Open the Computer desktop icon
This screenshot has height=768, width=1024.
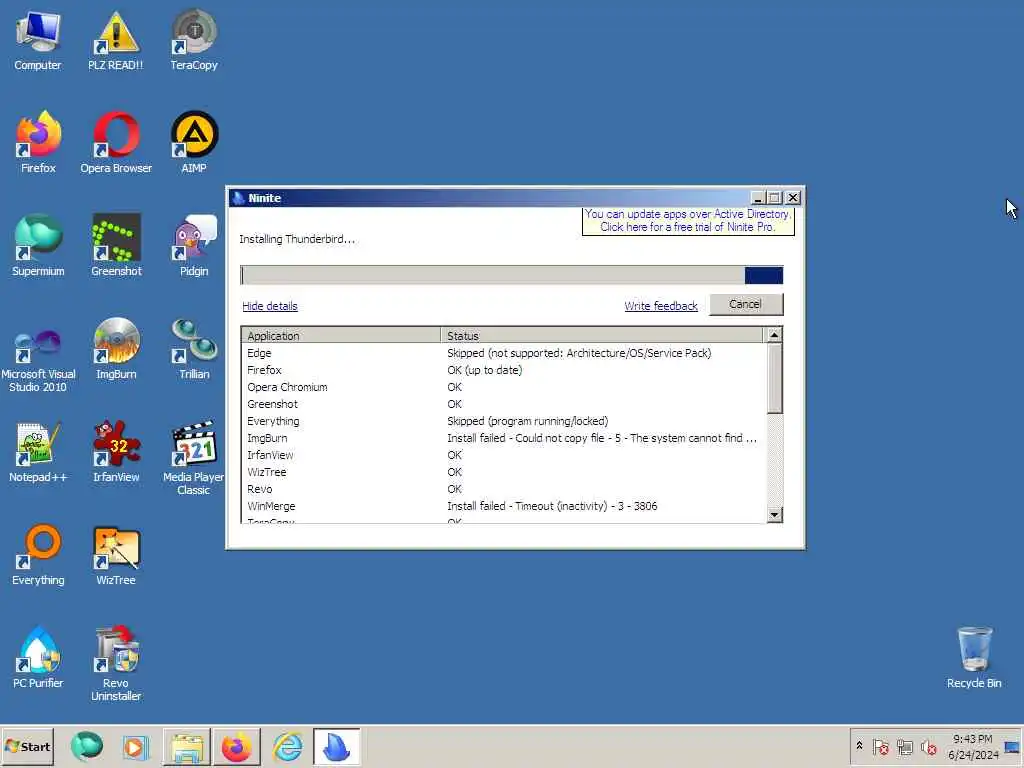click(38, 40)
